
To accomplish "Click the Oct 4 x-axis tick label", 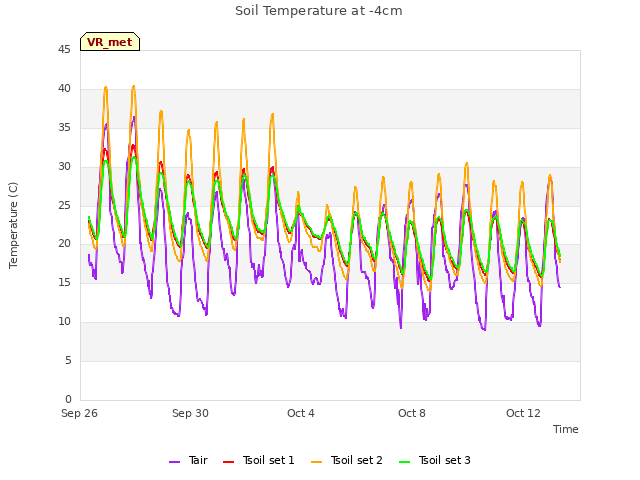I will [x=301, y=413].
